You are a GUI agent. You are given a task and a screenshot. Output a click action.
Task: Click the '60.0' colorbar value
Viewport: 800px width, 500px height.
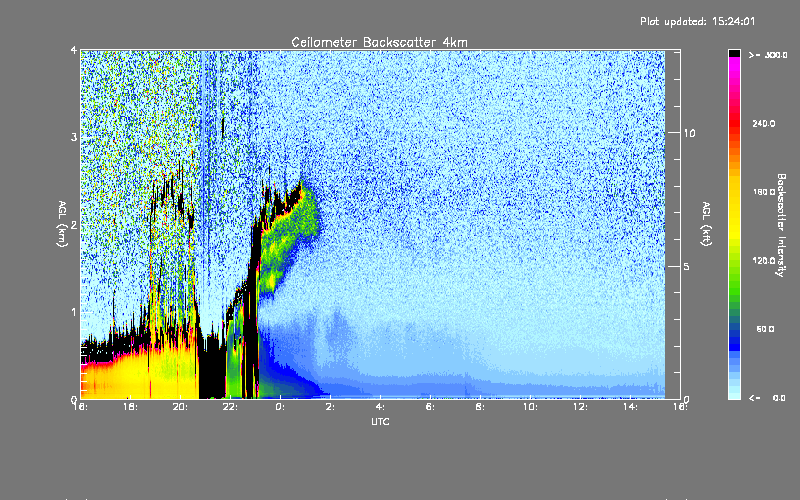(x=765, y=329)
